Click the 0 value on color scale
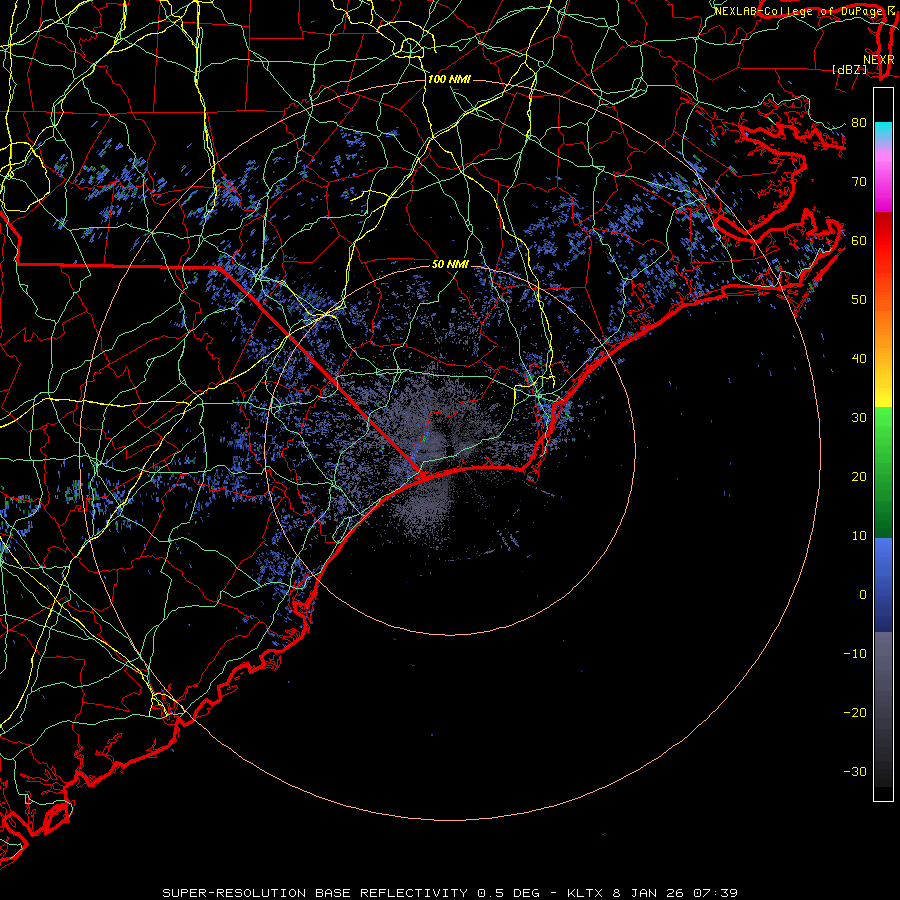 [863, 595]
